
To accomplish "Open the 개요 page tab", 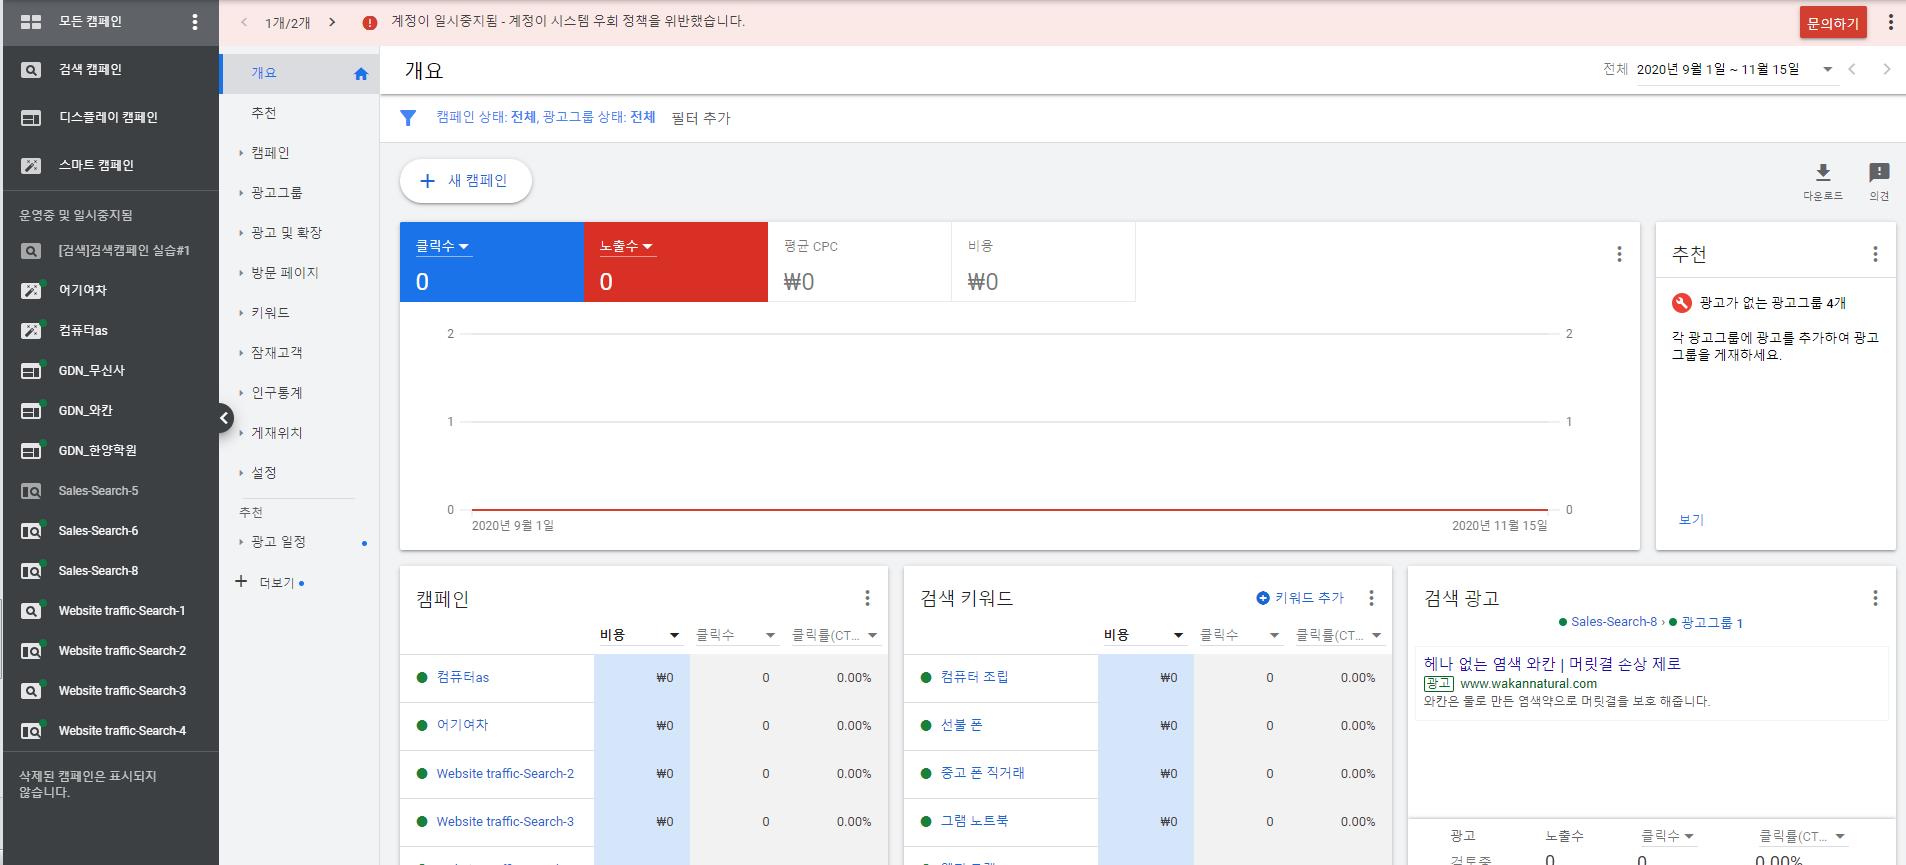I will pos(299,73).
